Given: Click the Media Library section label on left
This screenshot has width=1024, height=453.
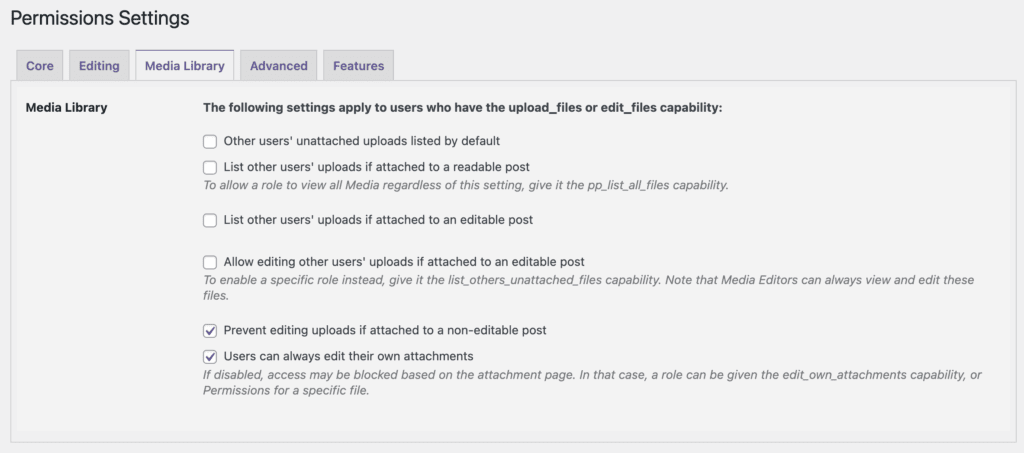Looking at the screenshot, I should pos(66,107).
